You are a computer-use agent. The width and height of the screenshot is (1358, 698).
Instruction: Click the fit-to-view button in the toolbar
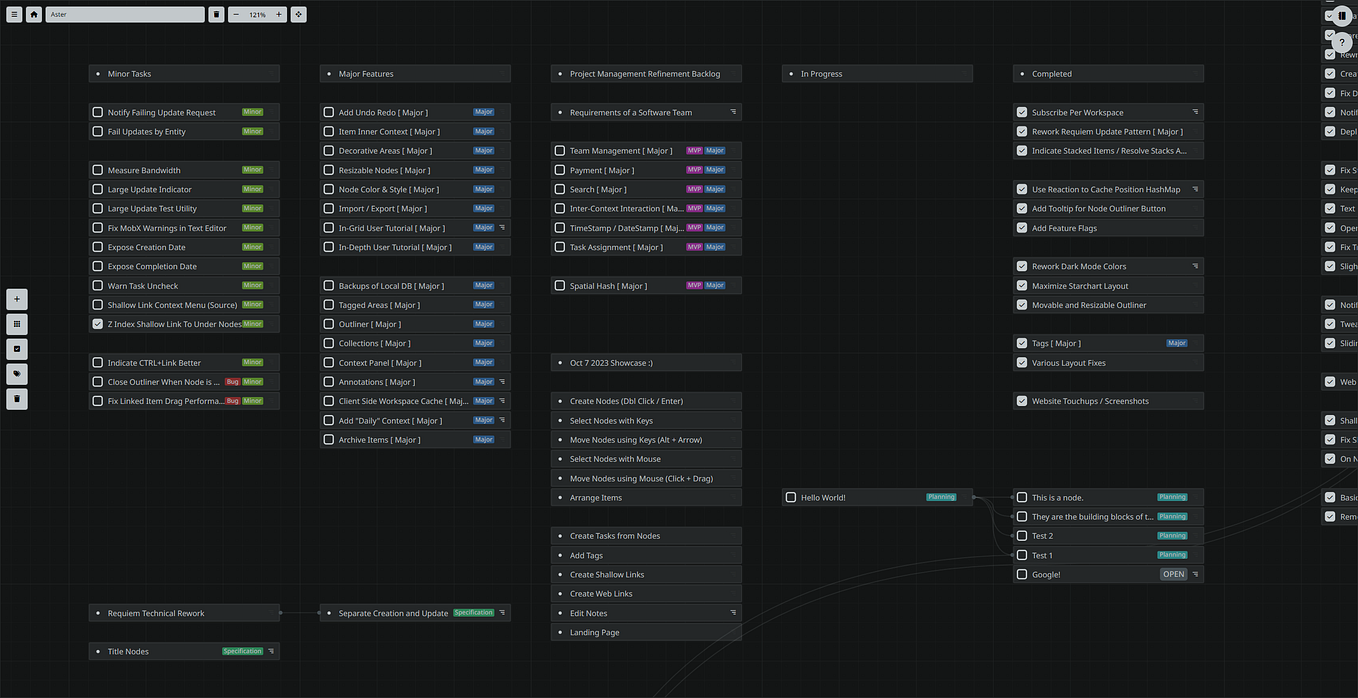point(298,14)
